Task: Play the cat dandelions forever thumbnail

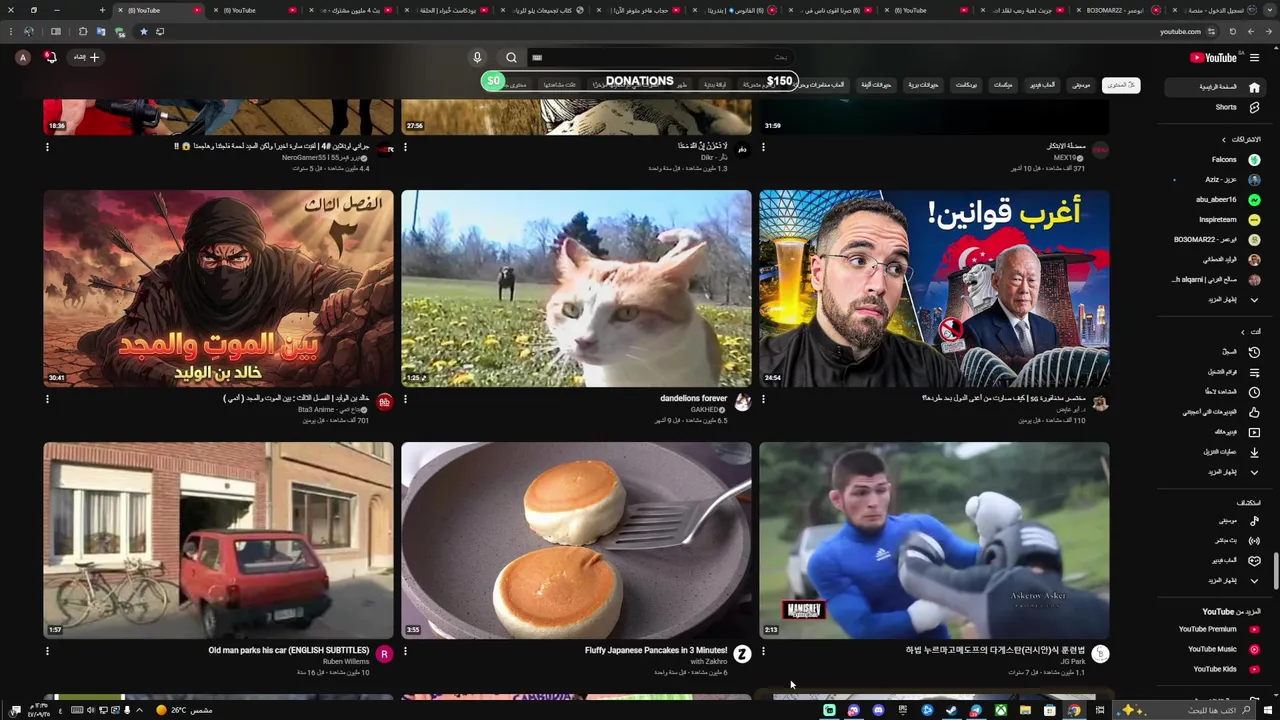Action: pyautogui.click(x=576, y=288)
